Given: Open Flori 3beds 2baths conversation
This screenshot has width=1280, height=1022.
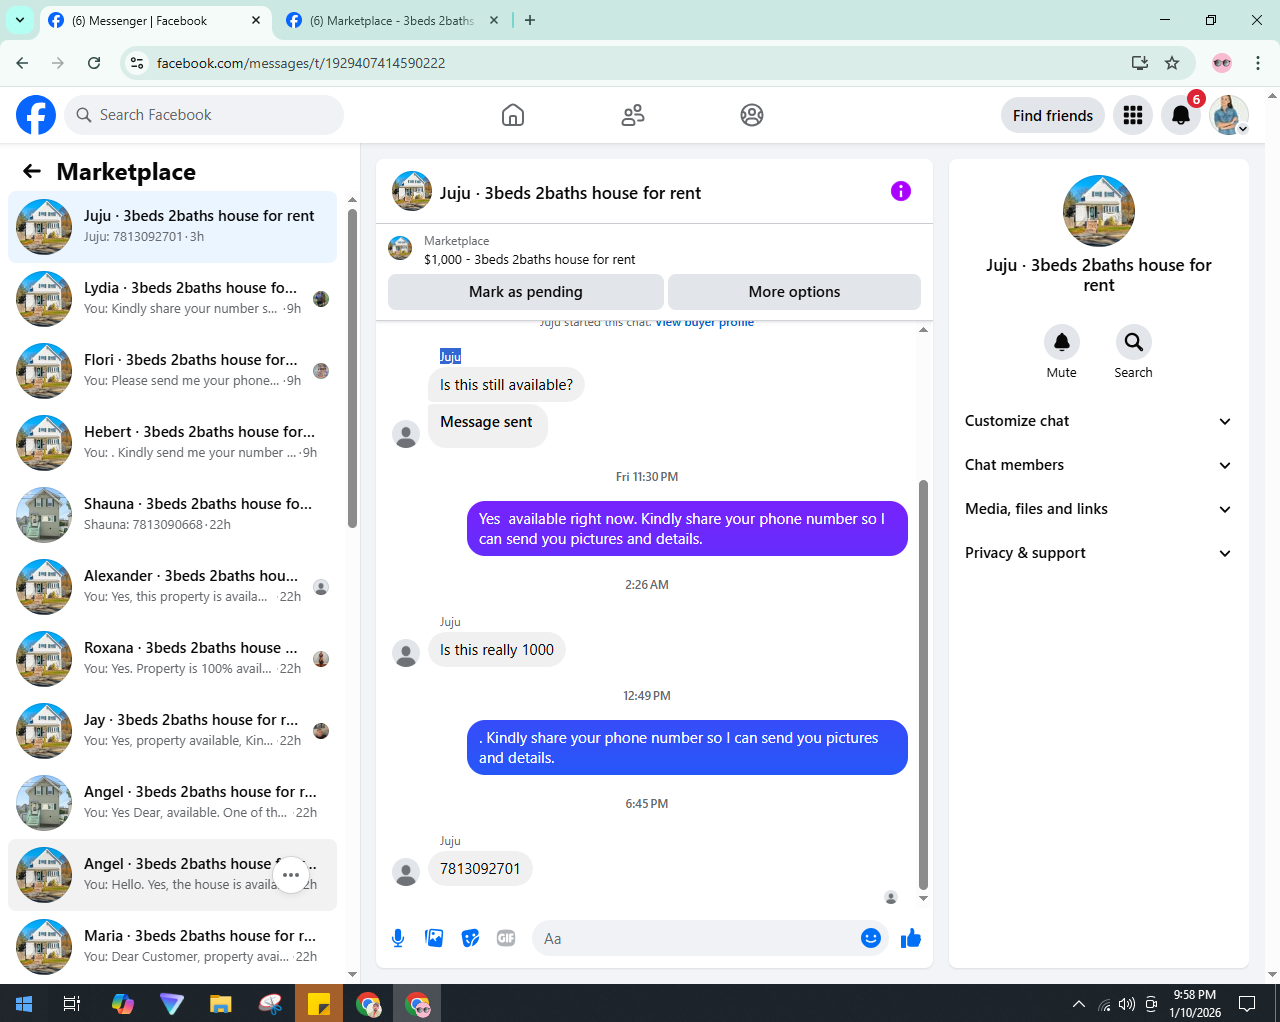Looking at the screenshot, I should 172,371.
